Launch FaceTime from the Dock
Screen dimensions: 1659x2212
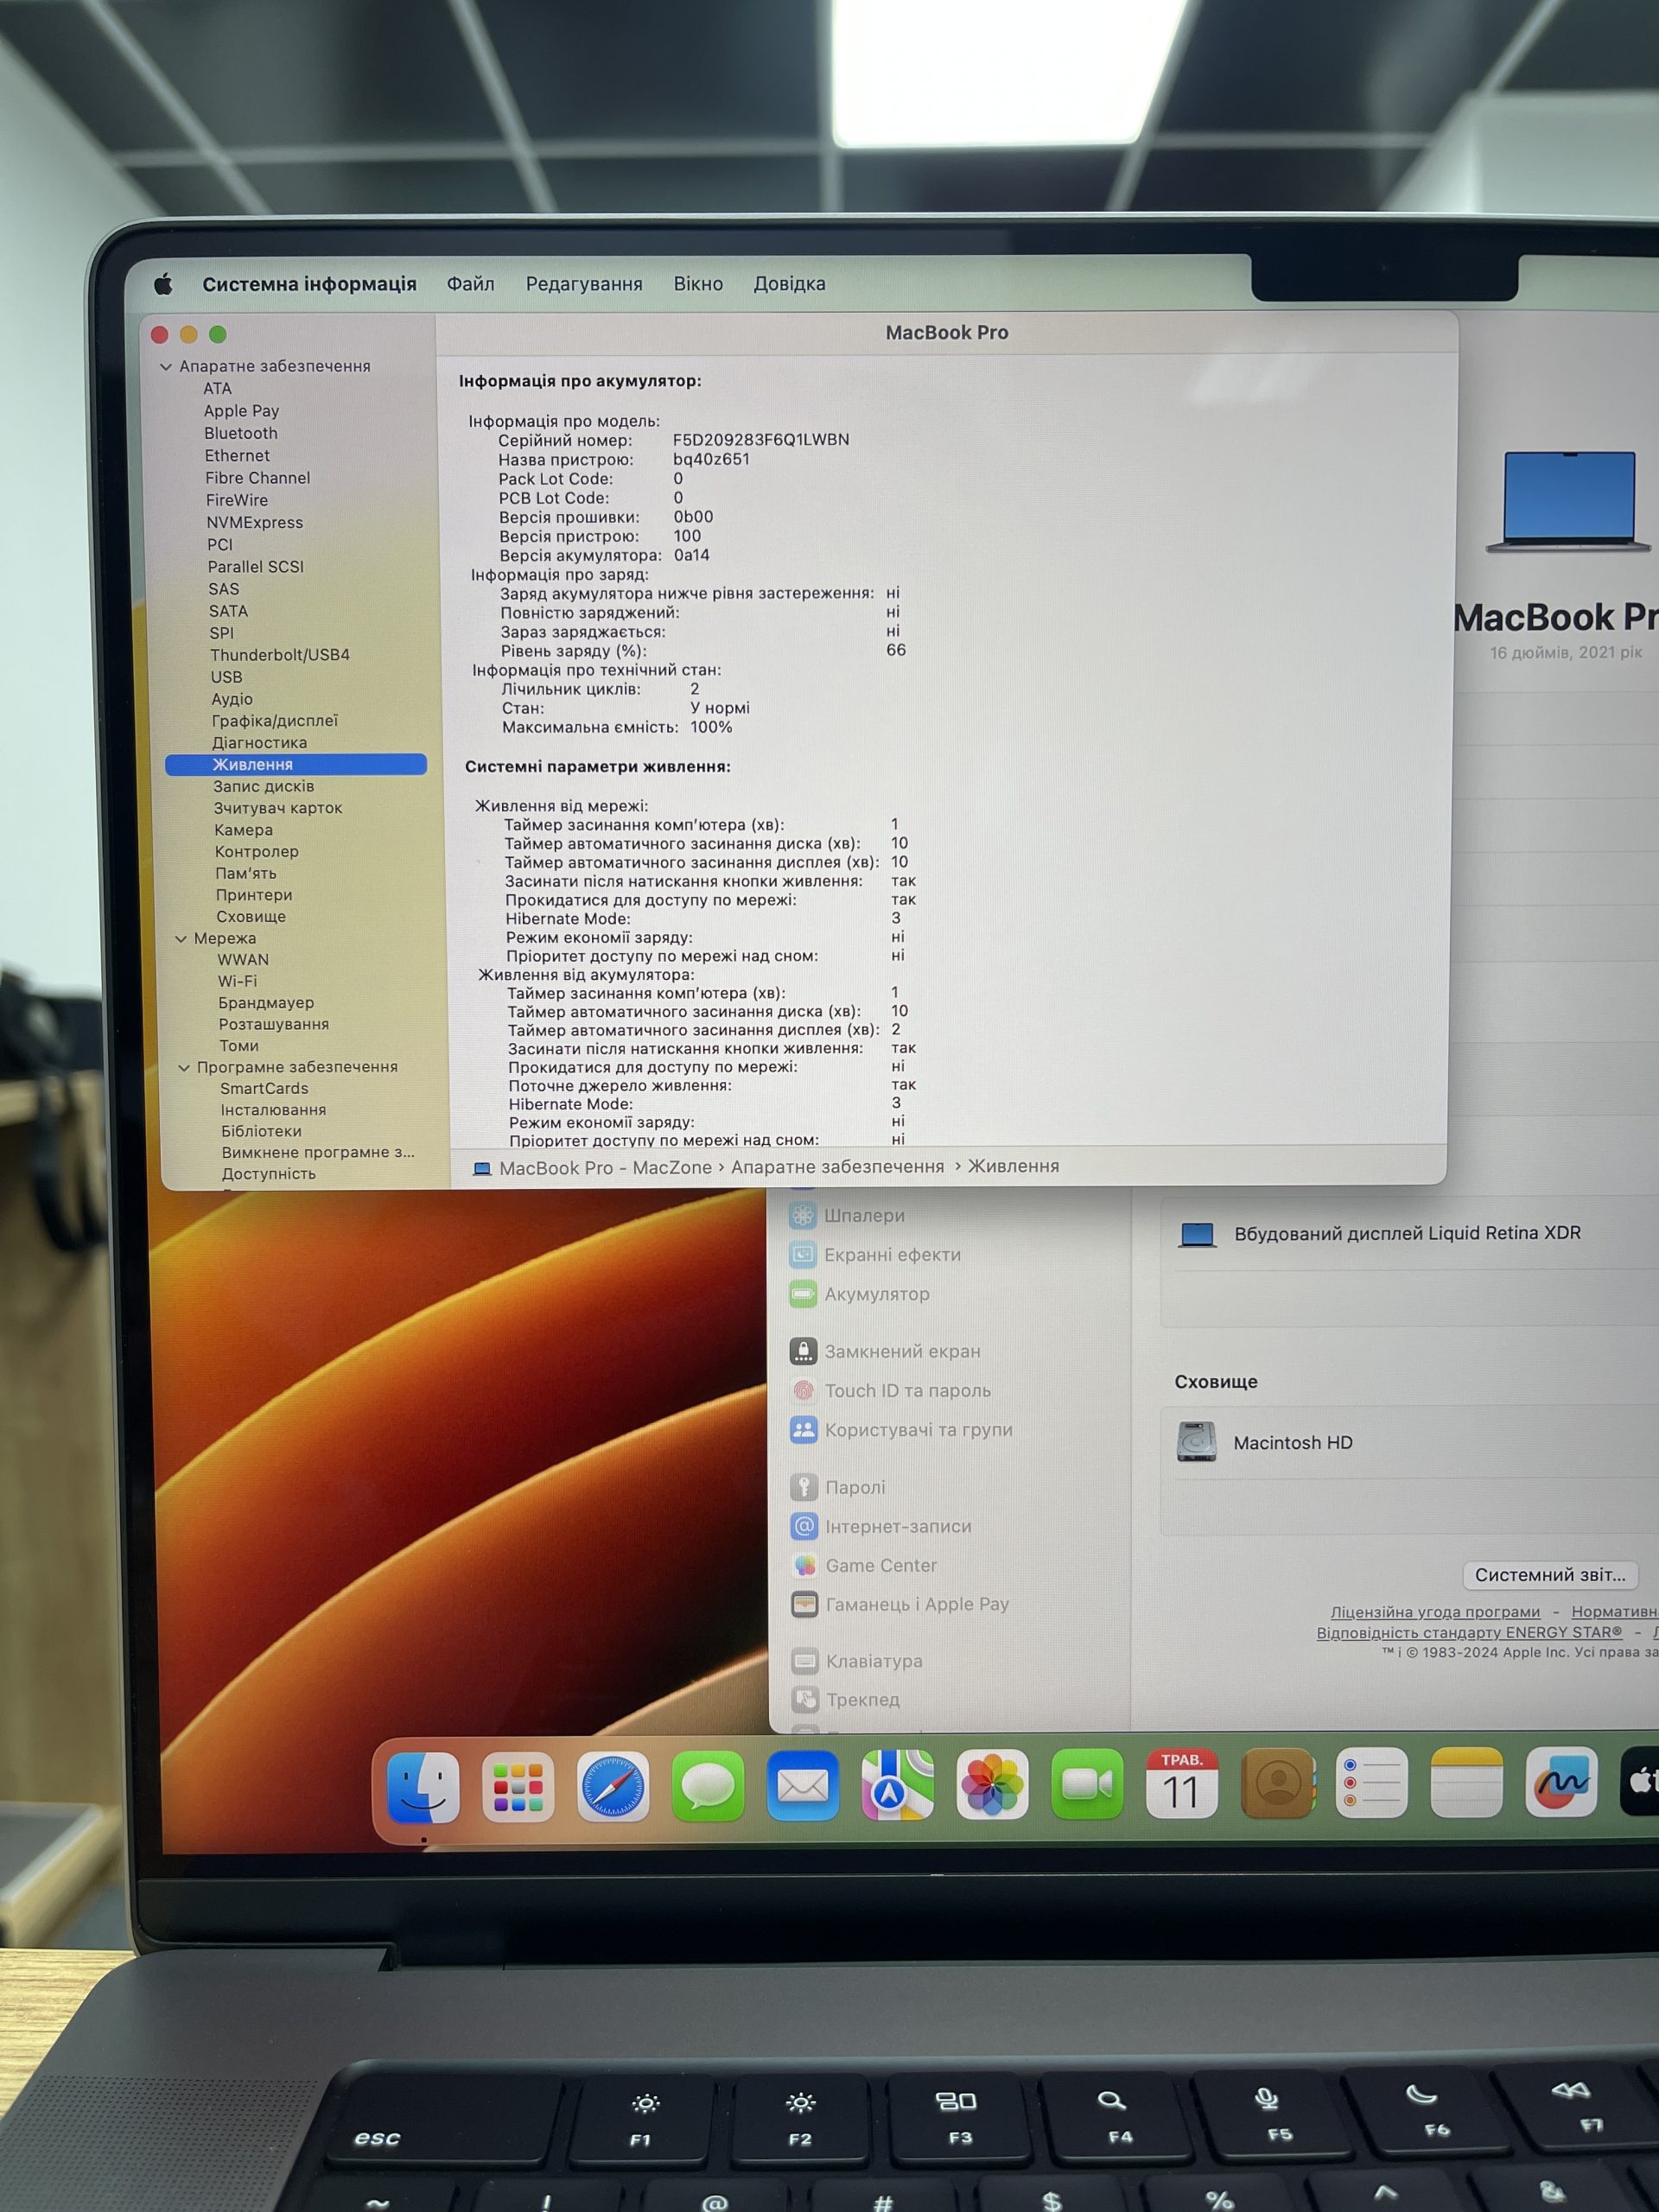1087,1785
